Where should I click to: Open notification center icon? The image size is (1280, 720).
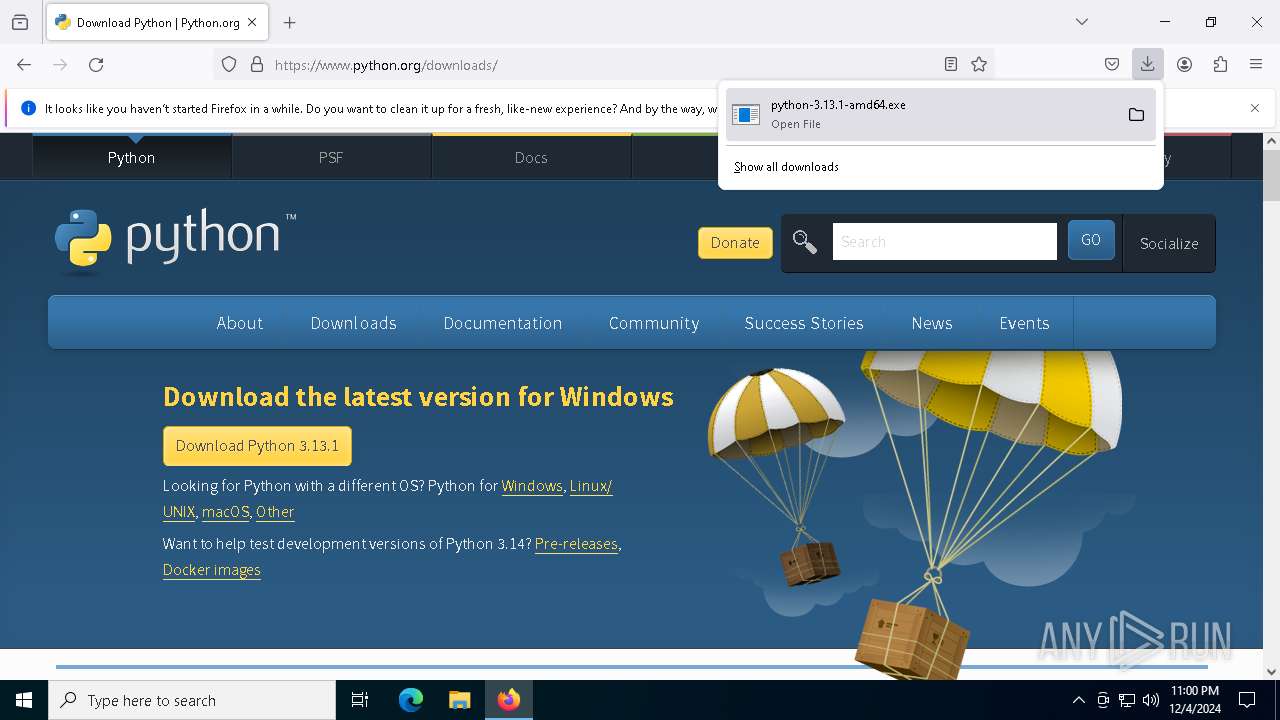1247,700
